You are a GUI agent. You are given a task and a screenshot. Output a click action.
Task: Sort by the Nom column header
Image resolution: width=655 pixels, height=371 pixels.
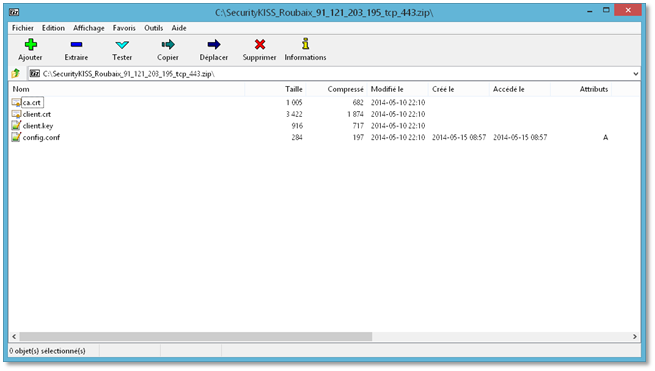[127, 89]
